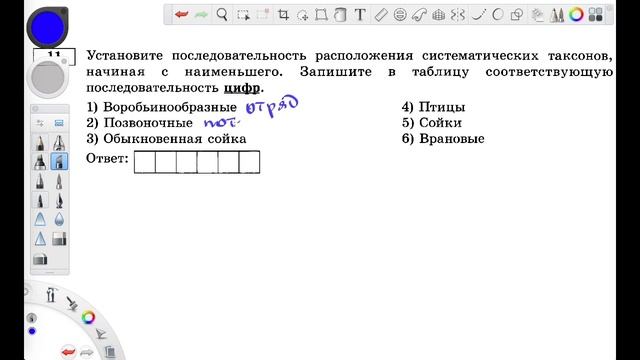Select the Pencil brush
Image resolution: width=640 pixels, height=360 pixels.
coord(40,143)
